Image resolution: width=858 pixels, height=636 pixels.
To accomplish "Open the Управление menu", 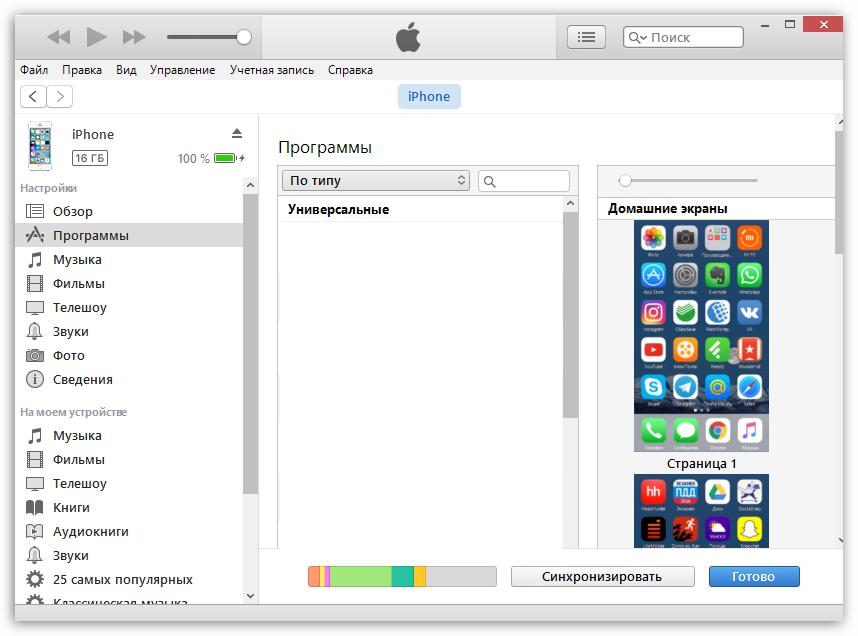I will (182, 70).
